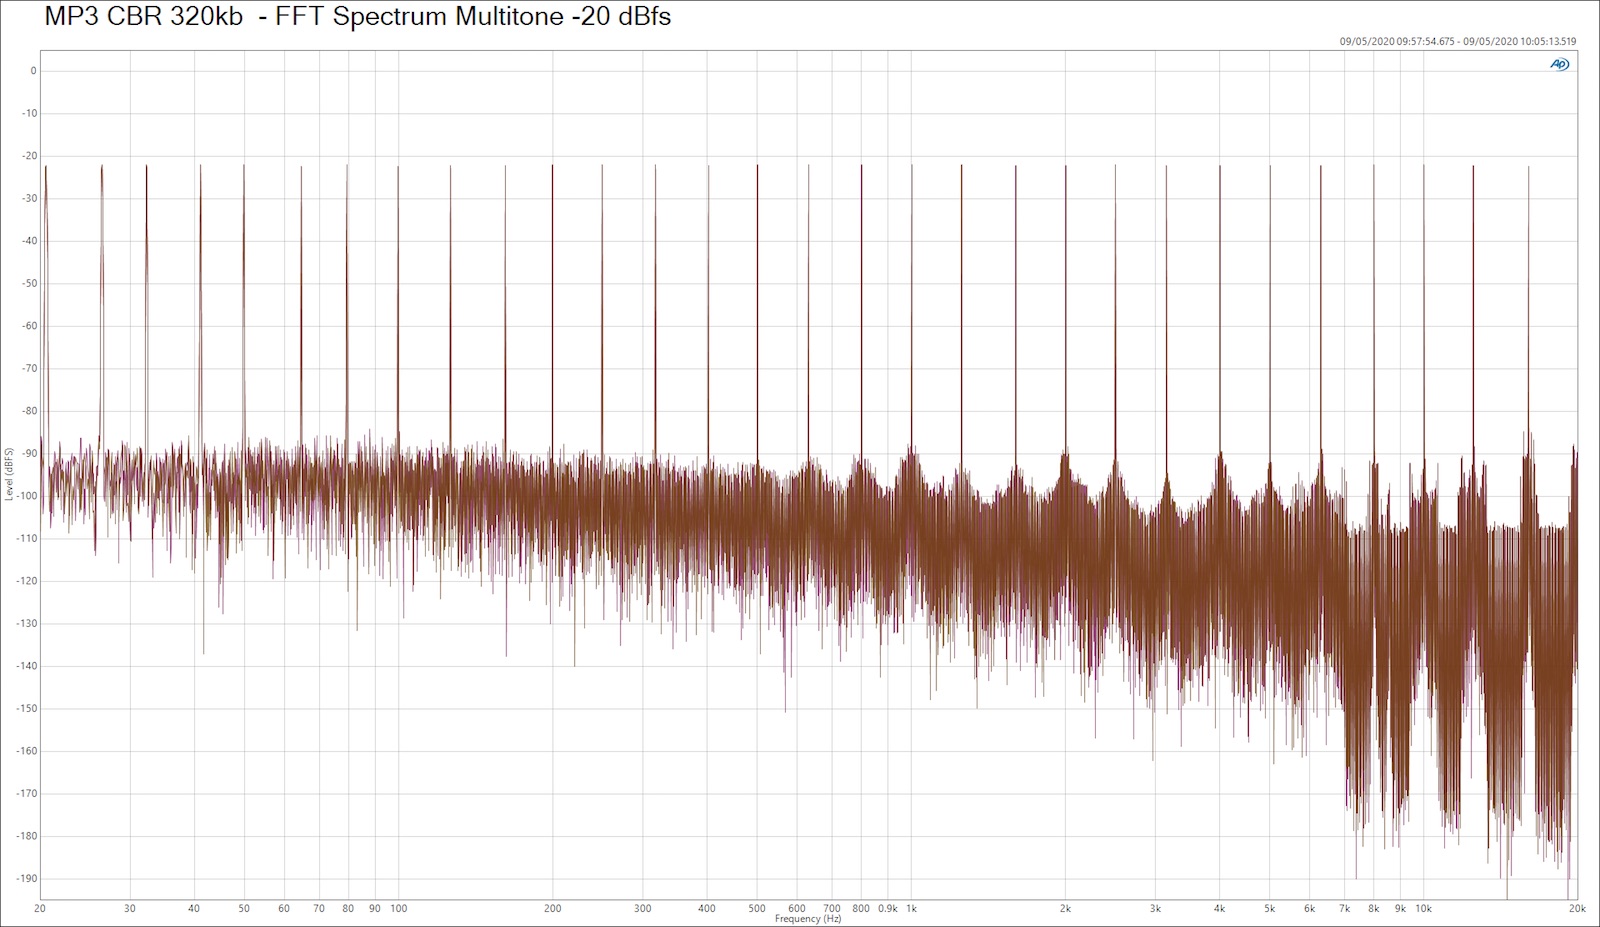Screen dimensions: 1600x927
Task: Click the "60" frequency axis tick label
Action: [x=284, y=909]
